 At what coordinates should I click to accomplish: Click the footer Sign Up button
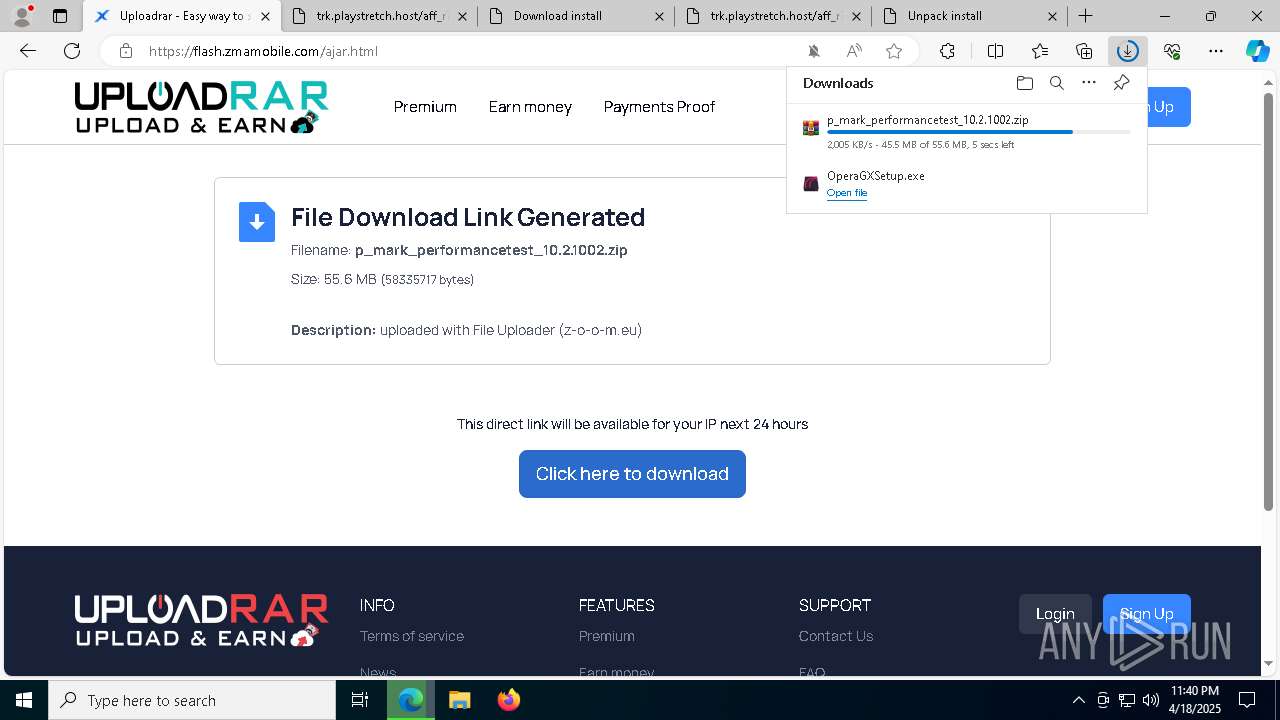(1146, 614)
